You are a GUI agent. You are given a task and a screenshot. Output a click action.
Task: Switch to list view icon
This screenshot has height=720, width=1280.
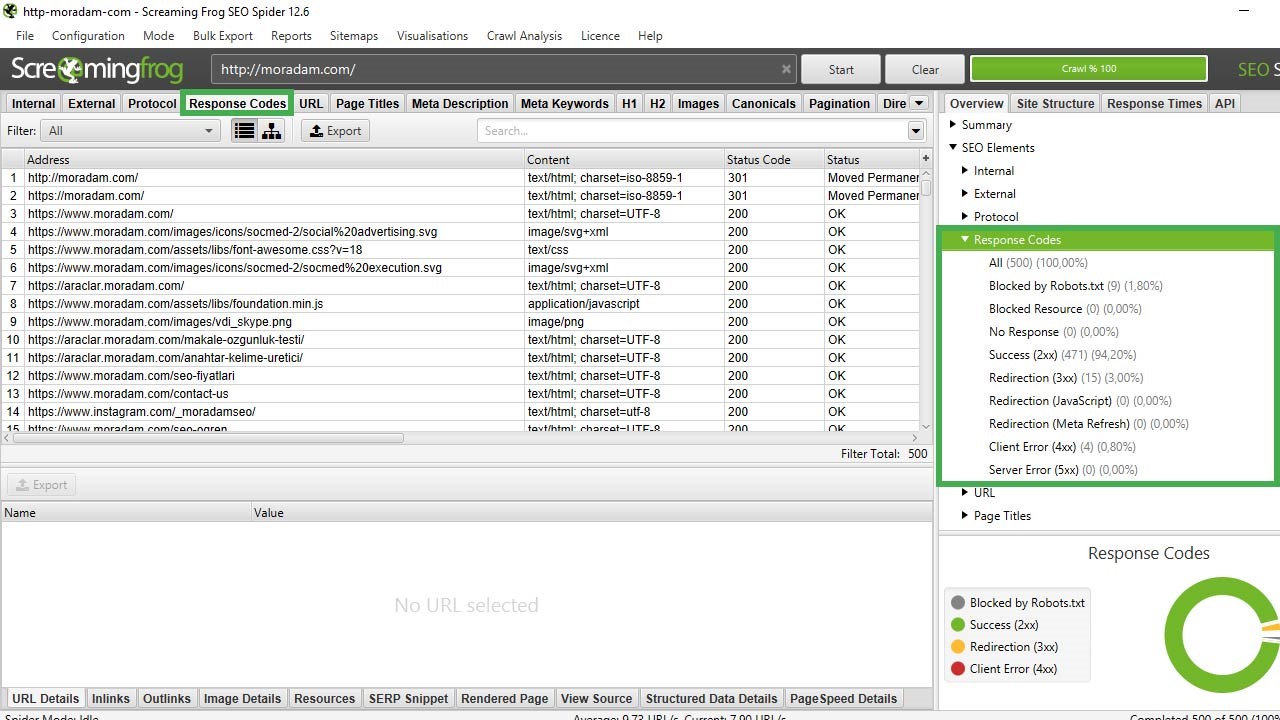[244, 131]
